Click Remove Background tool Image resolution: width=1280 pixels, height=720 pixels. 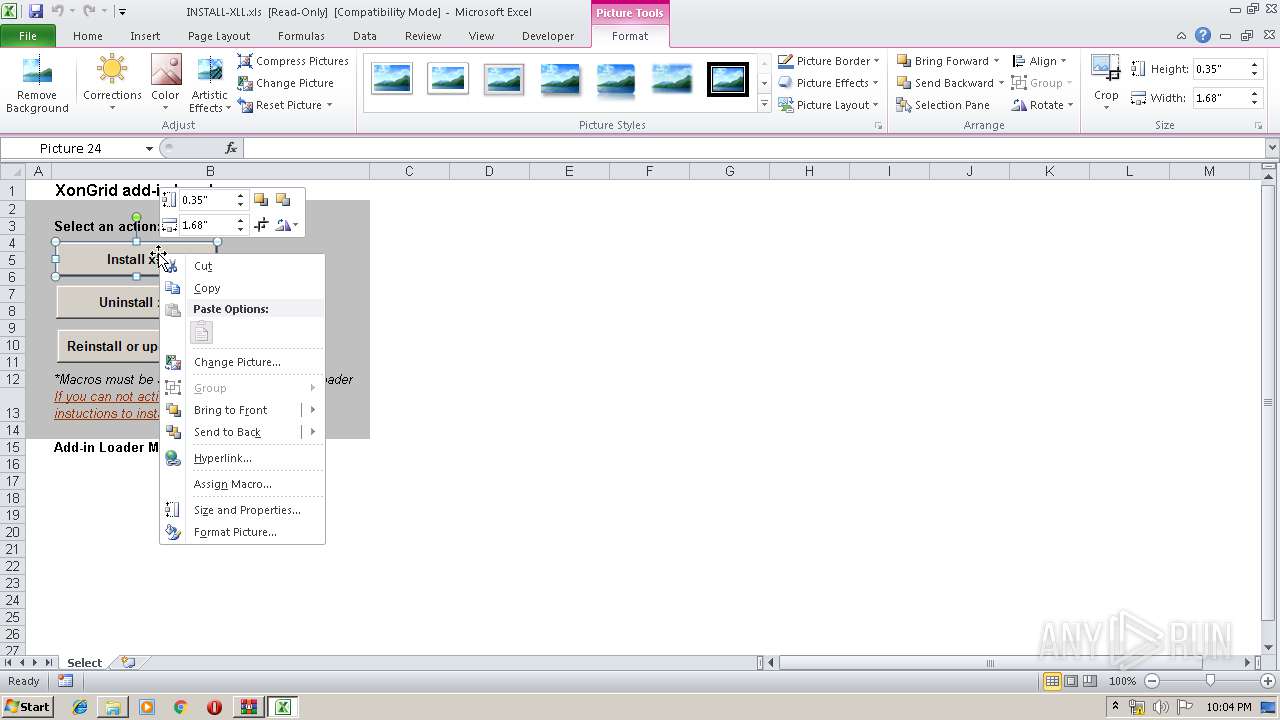(x=37, y=85)
